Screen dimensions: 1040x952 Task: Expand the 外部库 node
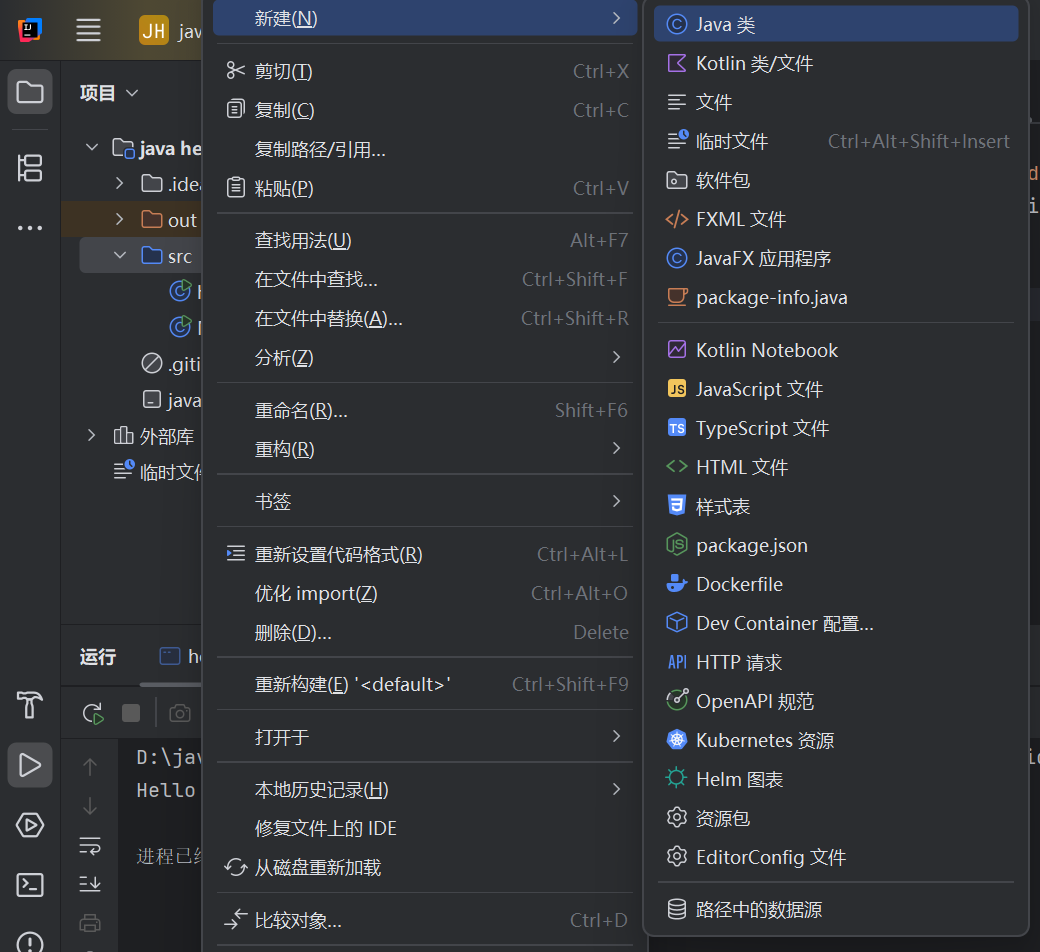[x=91, y=435]
